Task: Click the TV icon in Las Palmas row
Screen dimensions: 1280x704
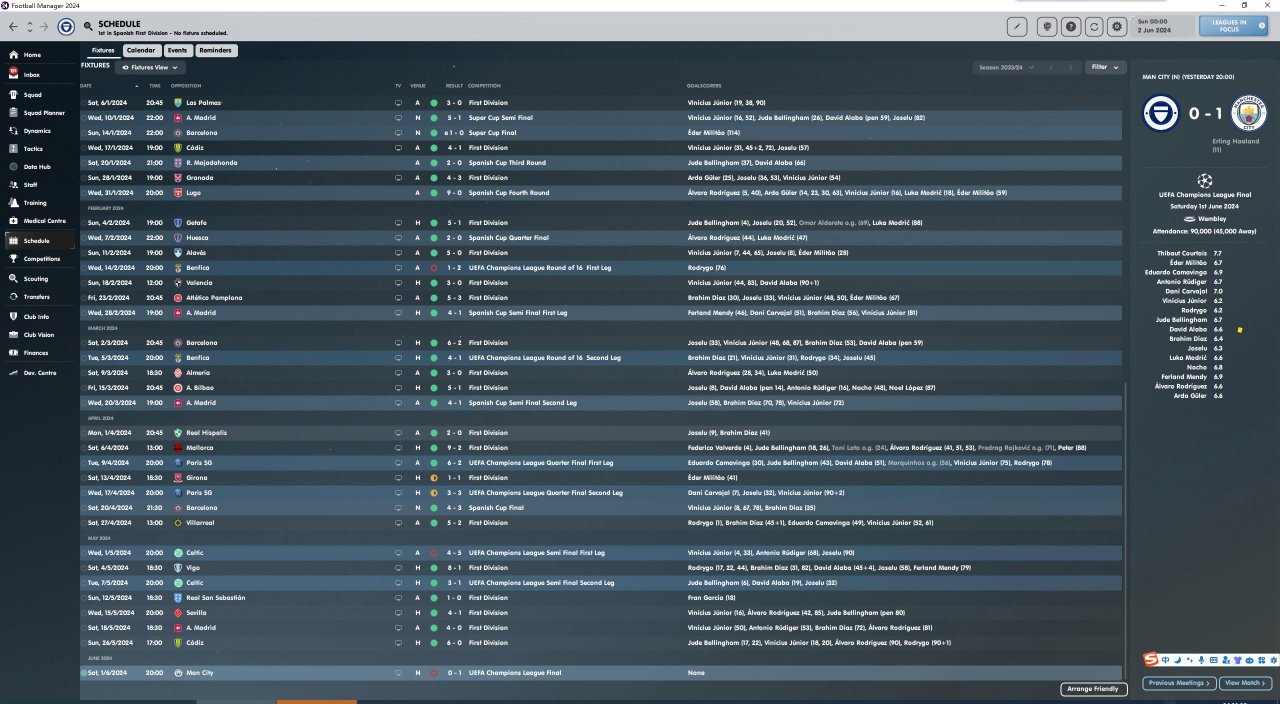Action: click(399, 103)
